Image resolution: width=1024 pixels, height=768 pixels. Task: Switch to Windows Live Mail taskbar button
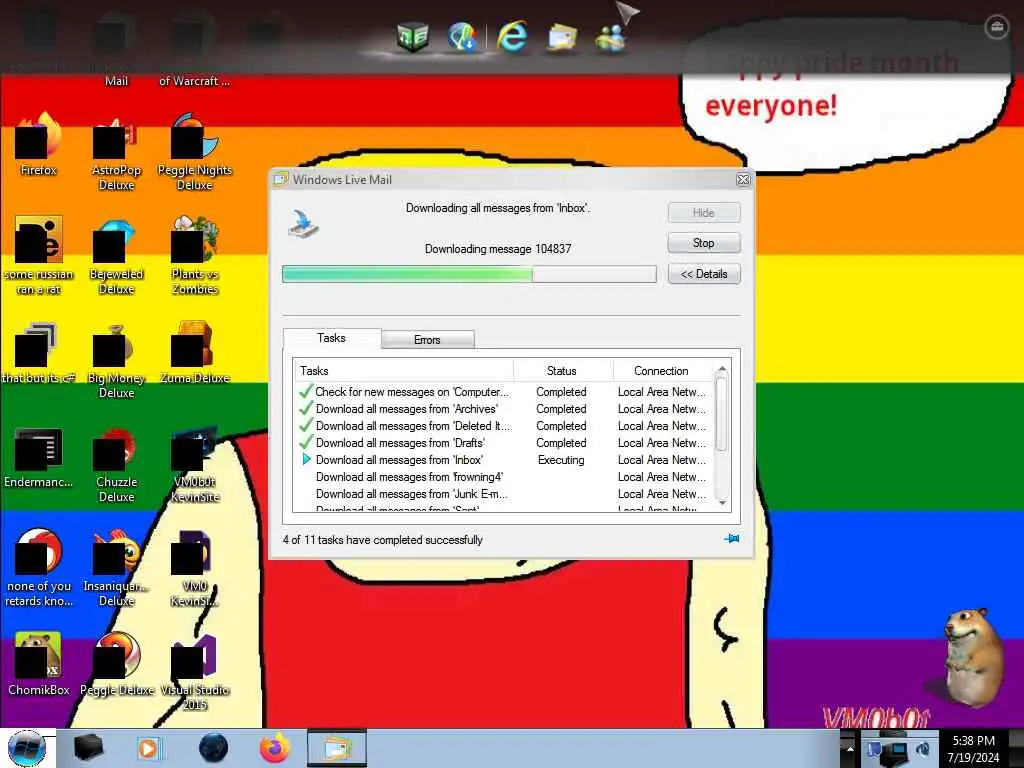click(x=337, y=748)
